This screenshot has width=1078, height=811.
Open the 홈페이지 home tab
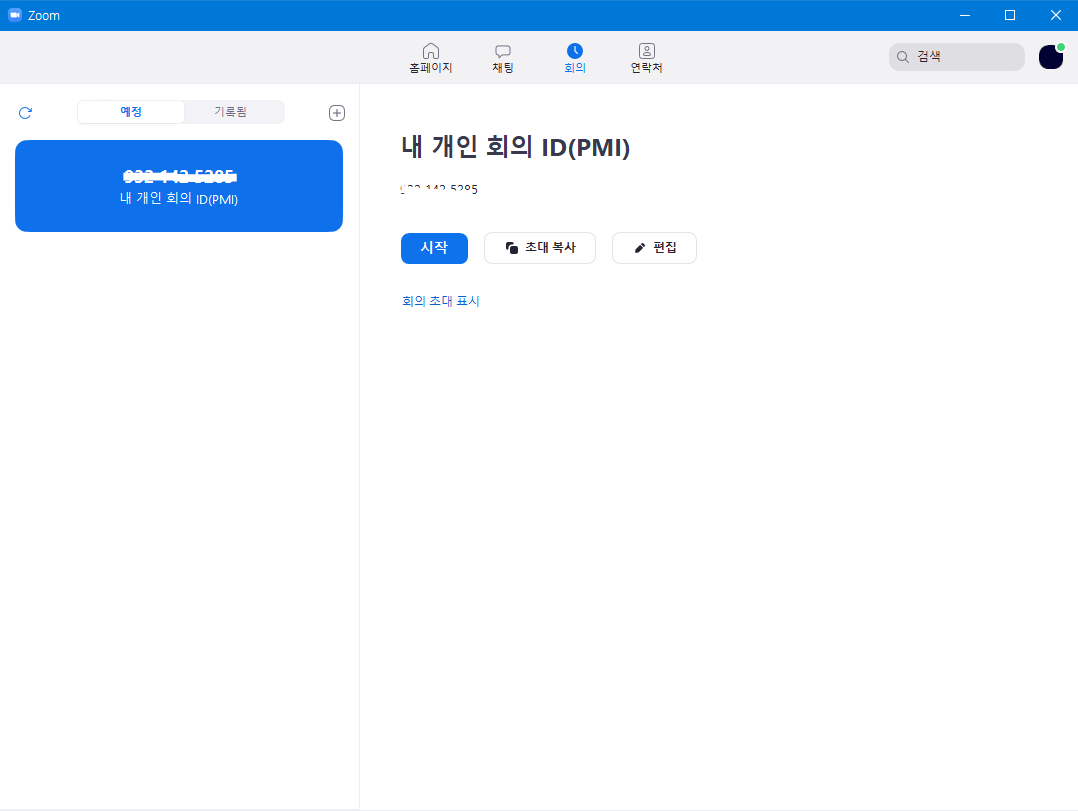click(430, 58)
